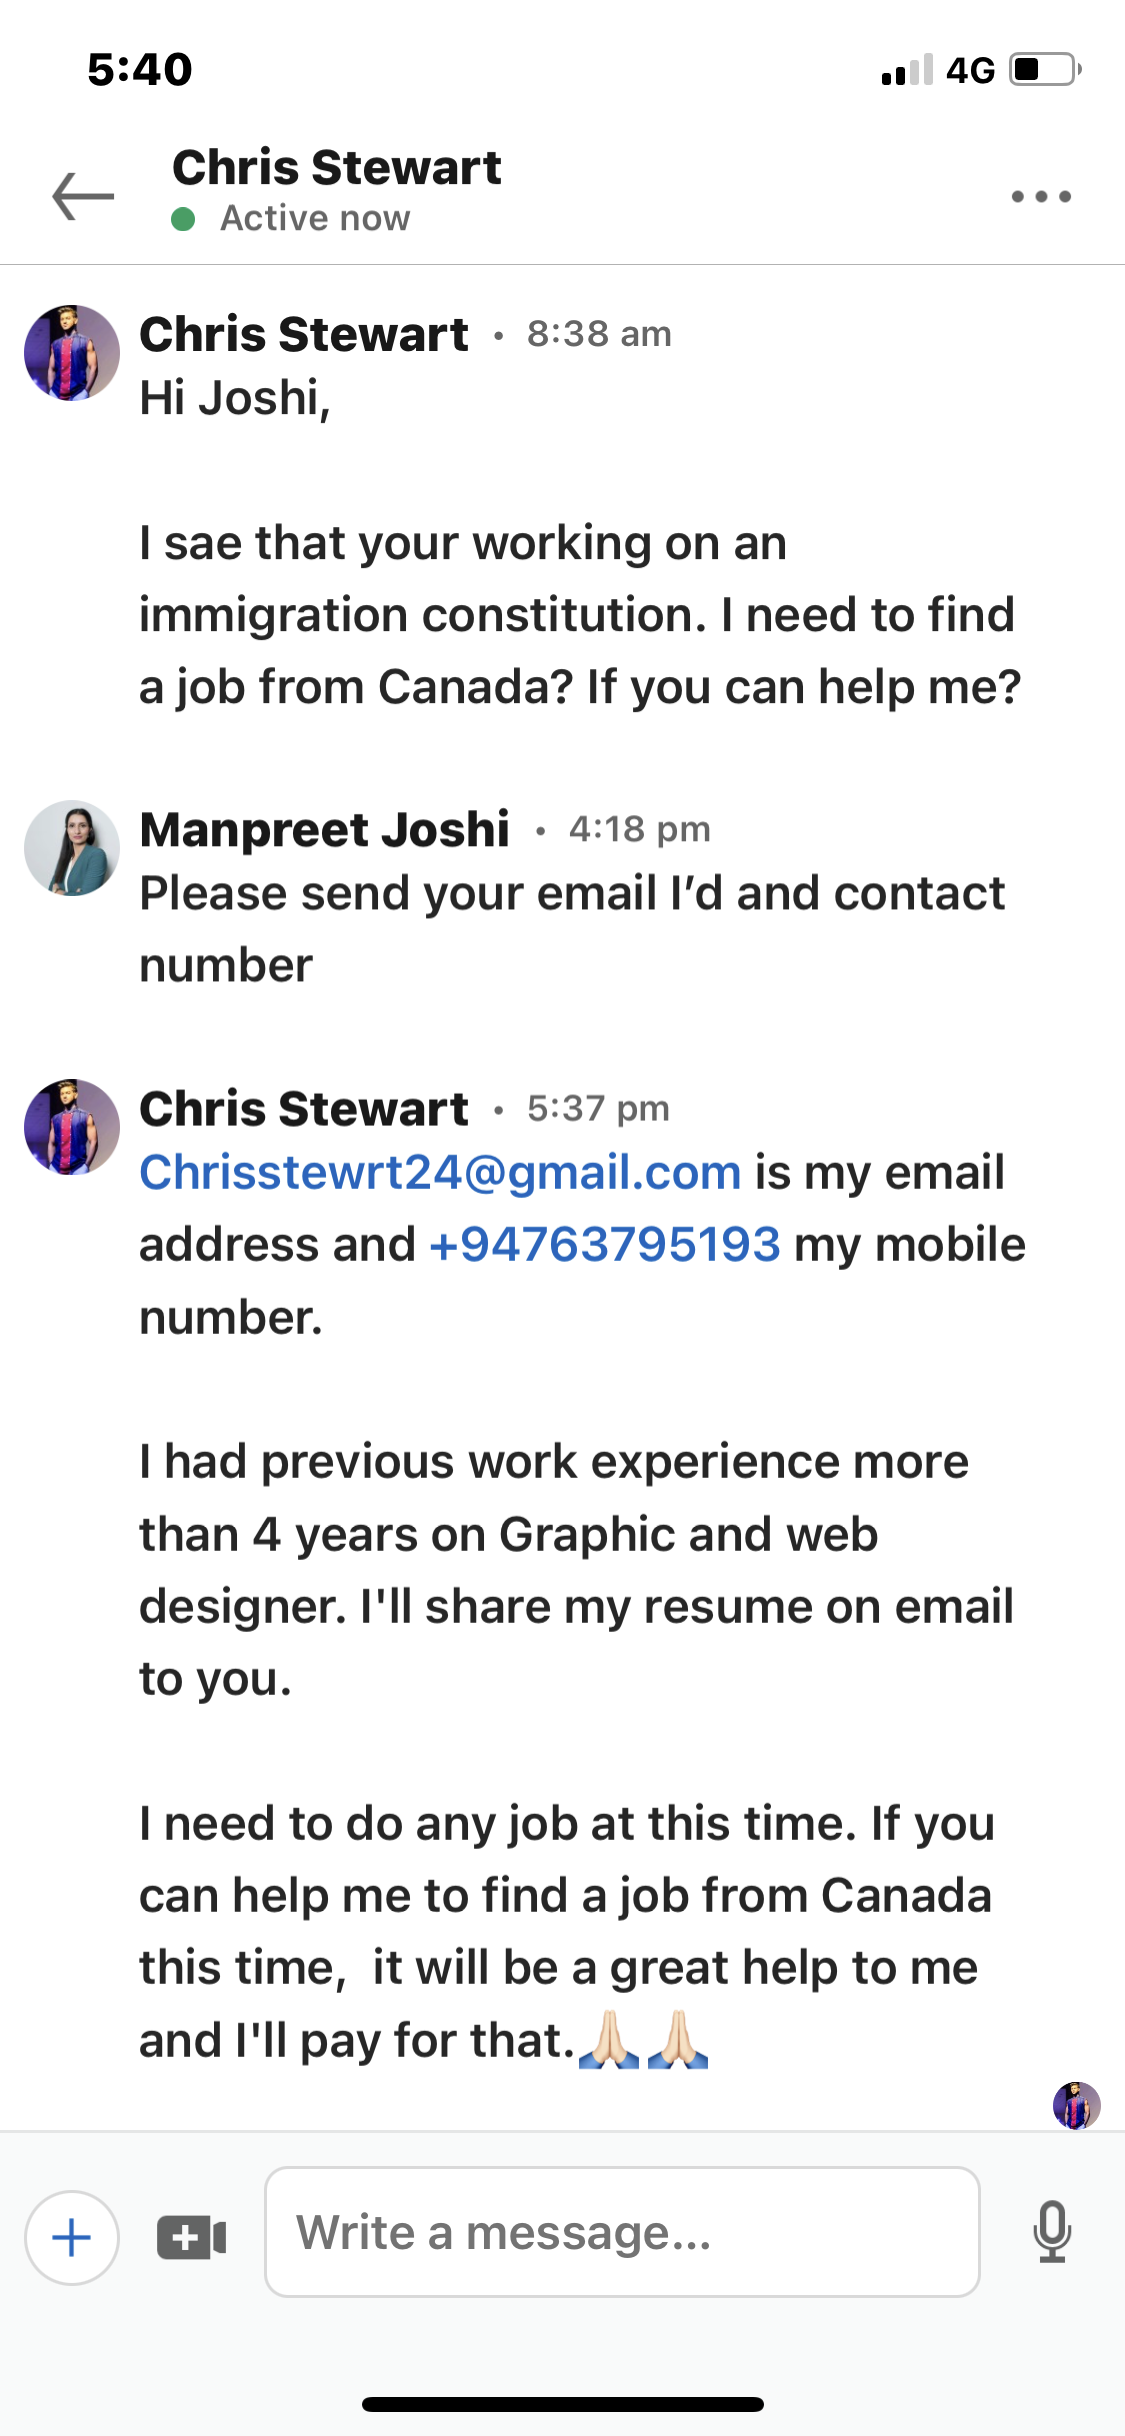Focus the Write a message field

[621, 2232]
